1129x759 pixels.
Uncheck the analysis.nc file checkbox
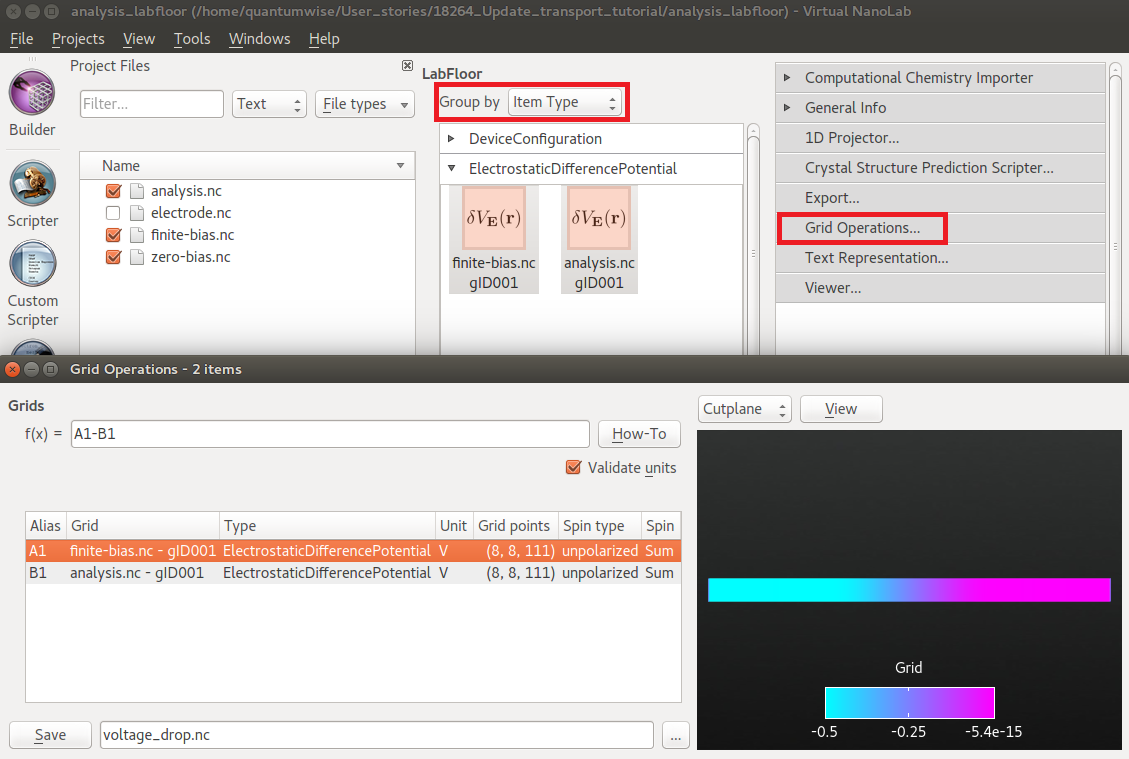coord(113,191)
